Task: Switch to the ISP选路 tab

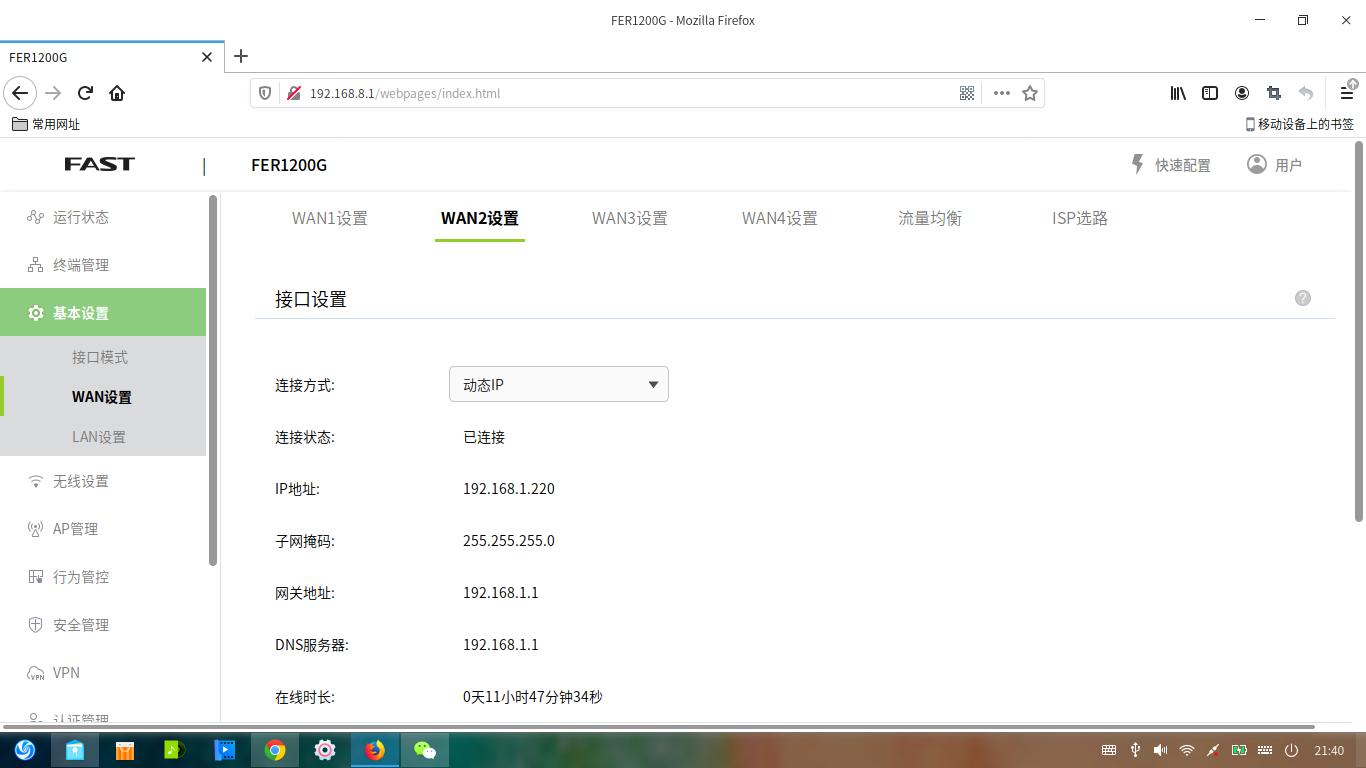Action: (x=1080, y=218)
